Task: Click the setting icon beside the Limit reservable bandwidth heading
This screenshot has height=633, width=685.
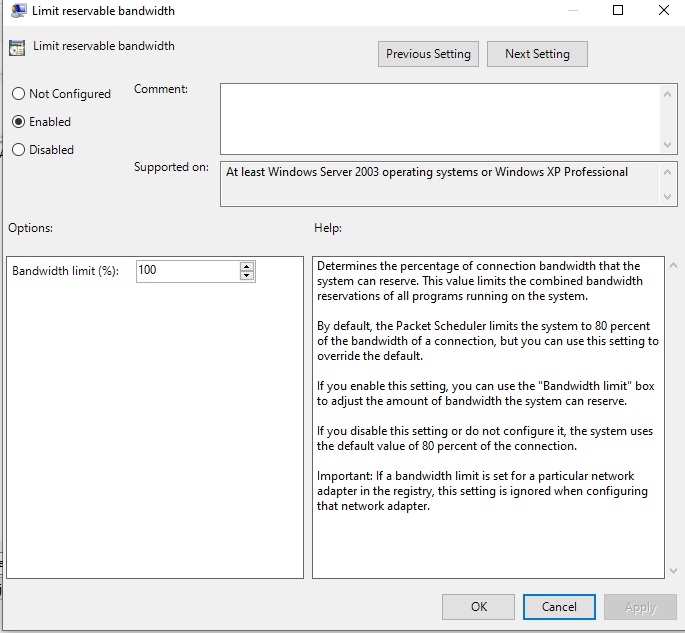Action: [x=16, y=47]
